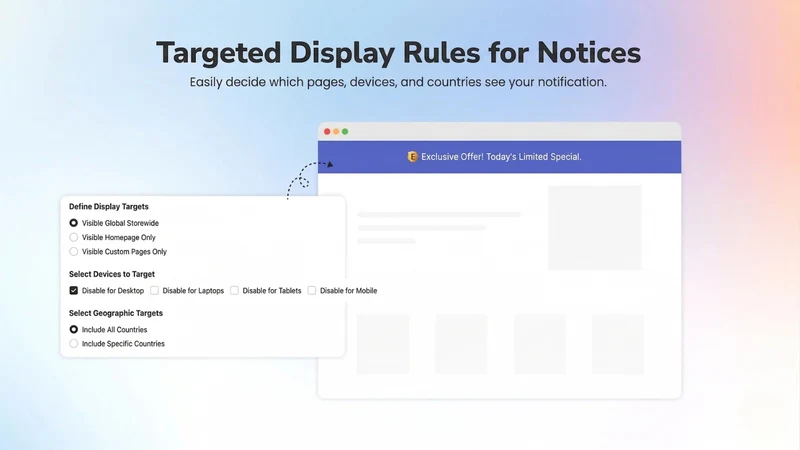
Task: Click the Exclusive Offer banner text
Action: (x=501, y=157)
